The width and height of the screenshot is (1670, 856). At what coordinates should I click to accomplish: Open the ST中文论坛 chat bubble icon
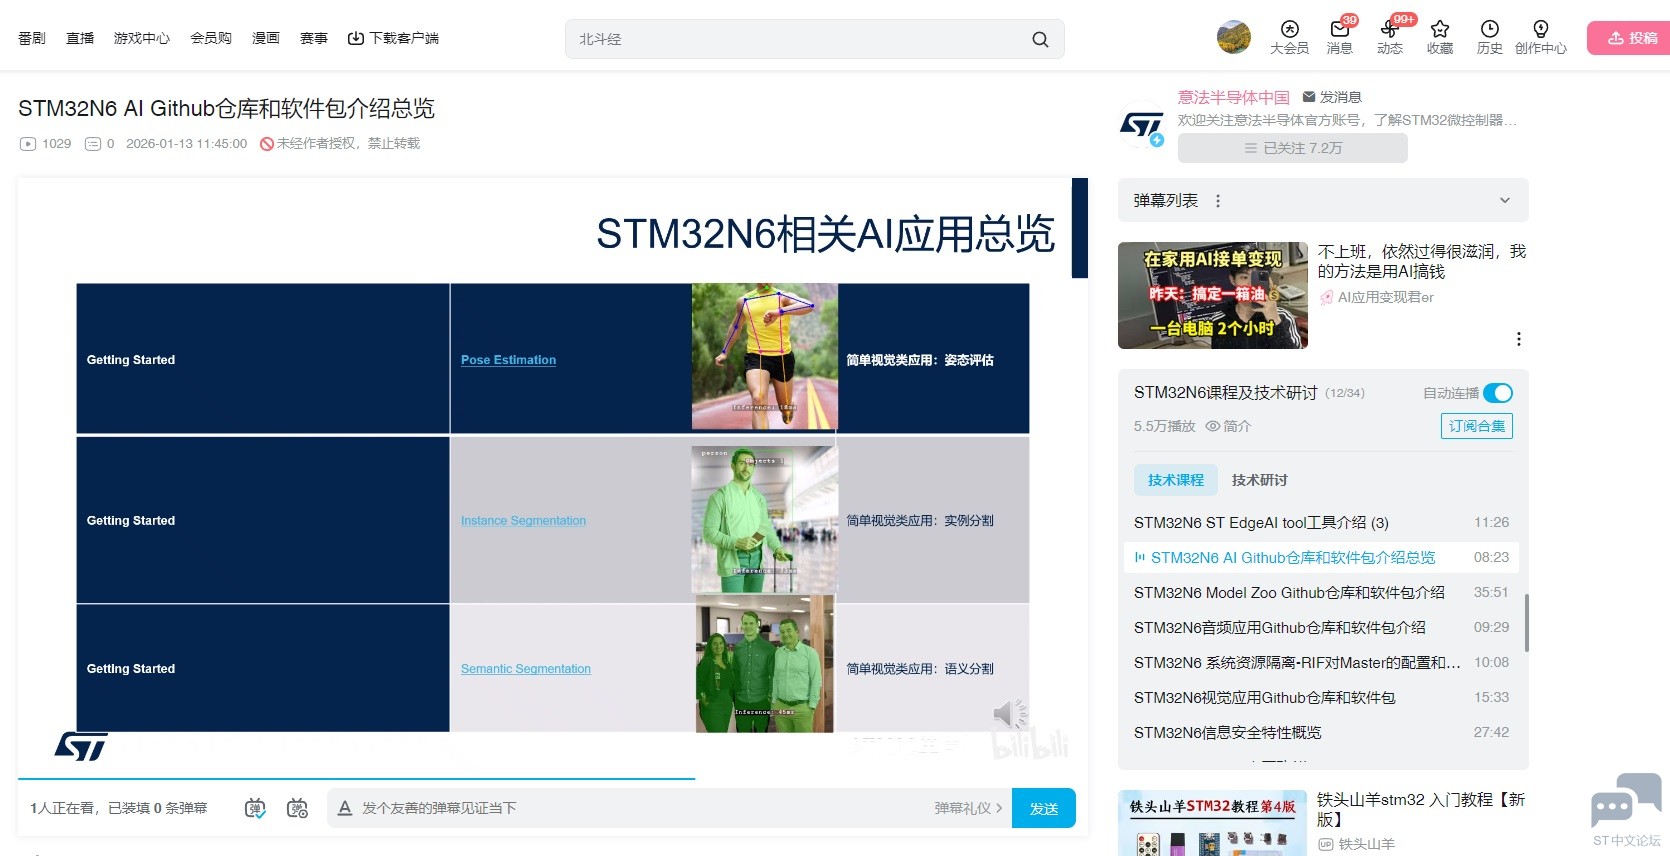pos(1626,802)
